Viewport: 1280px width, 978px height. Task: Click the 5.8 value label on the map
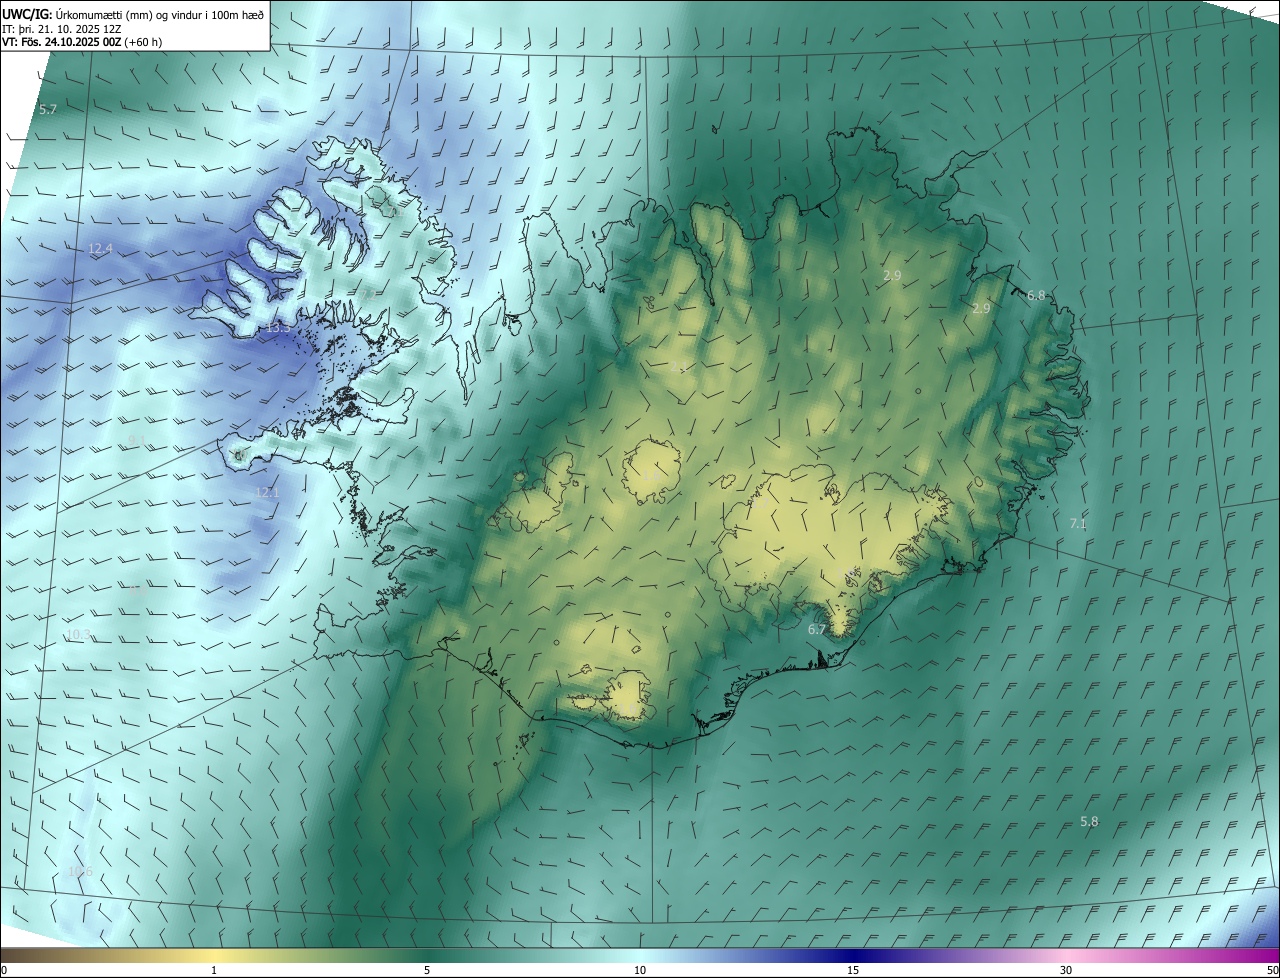tap(1089, 821)
